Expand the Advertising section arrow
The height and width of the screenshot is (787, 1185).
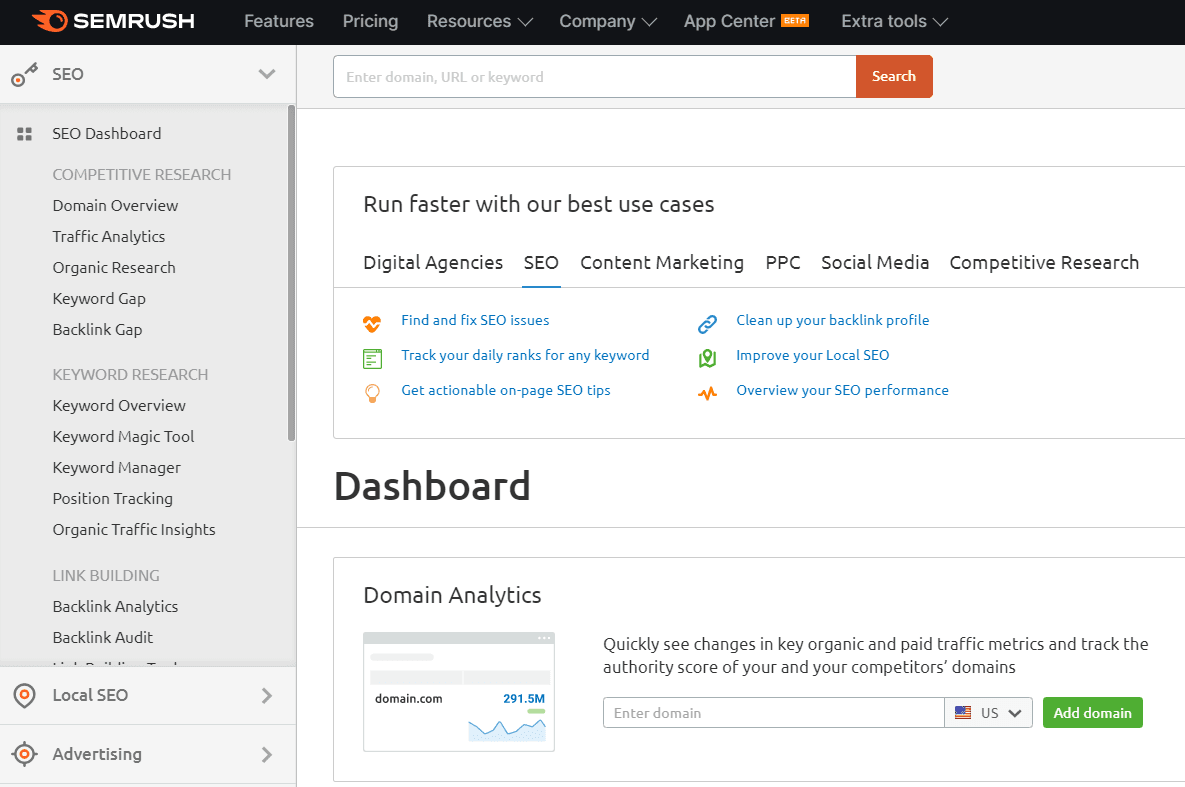(267, 754)
